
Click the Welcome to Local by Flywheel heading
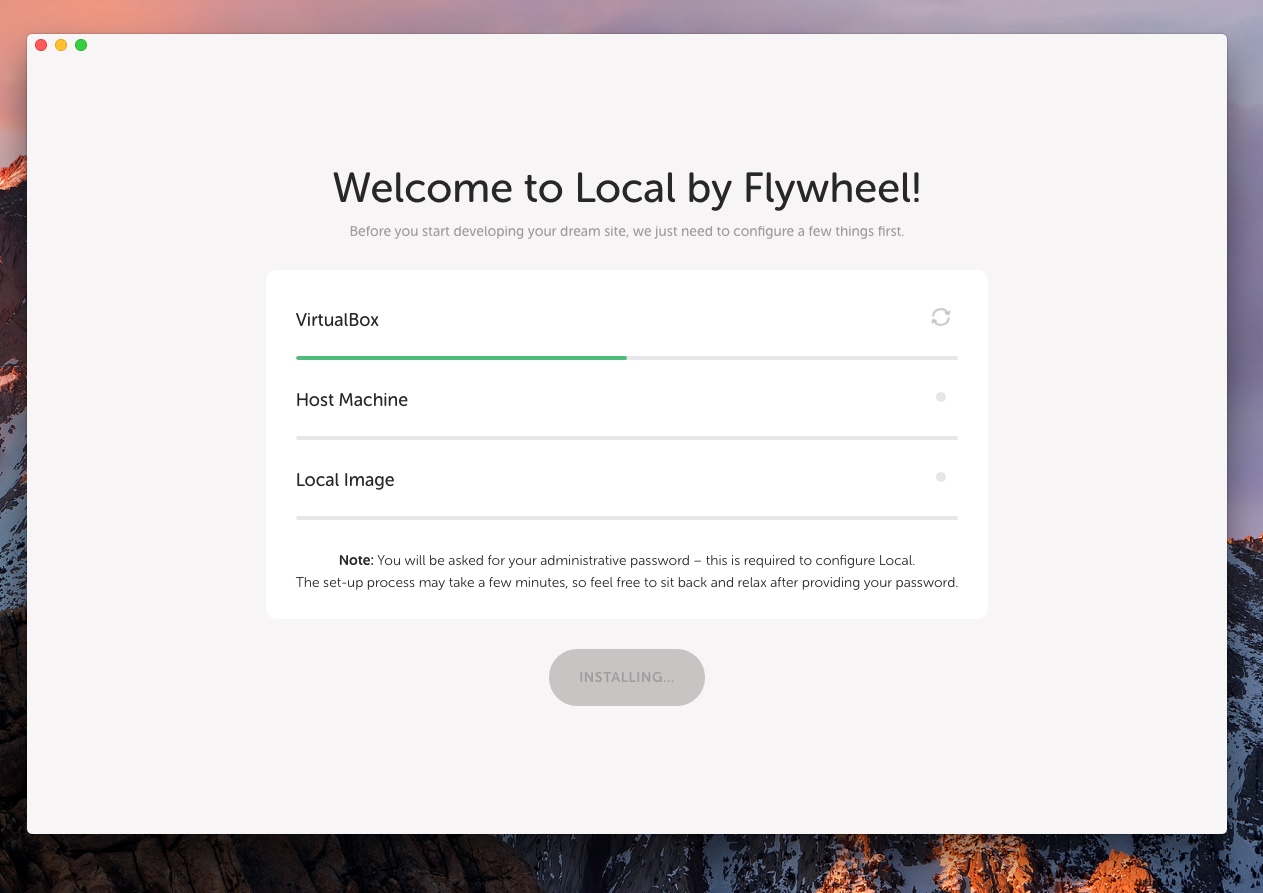627,188
